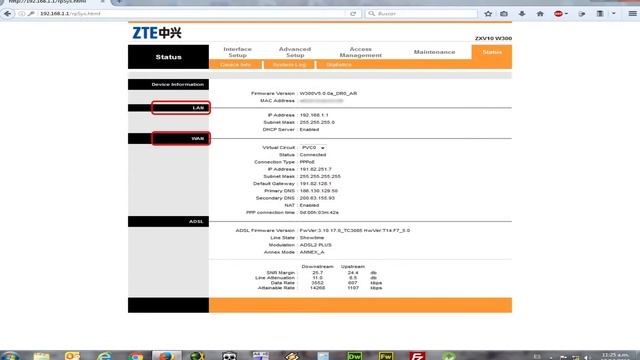The width and height of the screenshot is (640, 360).
Task: Click the ZTE logo
Action: click(157, 33)
